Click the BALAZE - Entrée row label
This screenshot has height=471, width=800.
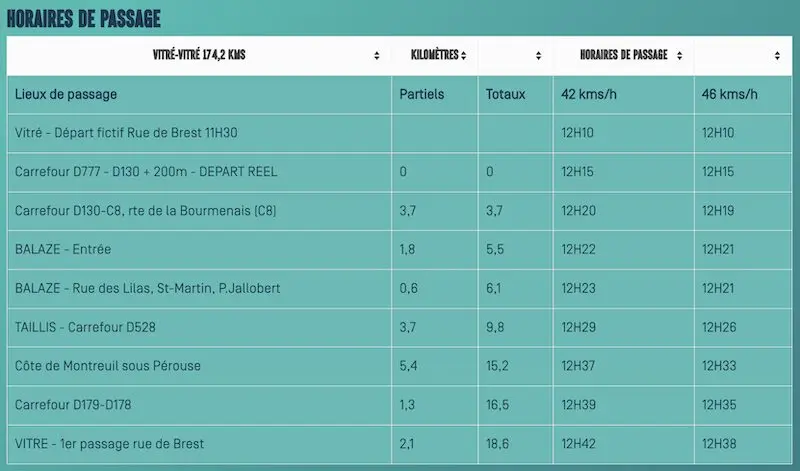pyautogui.click(x=65, y=249)
